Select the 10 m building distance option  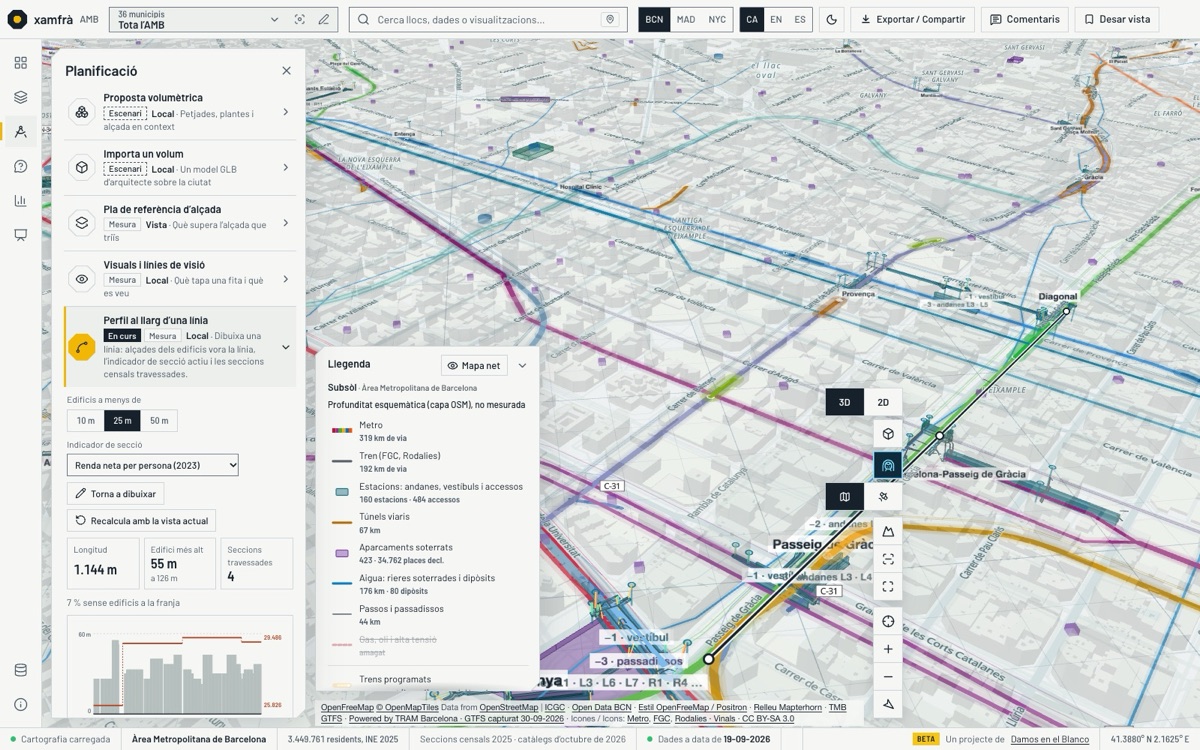(86, 421)
